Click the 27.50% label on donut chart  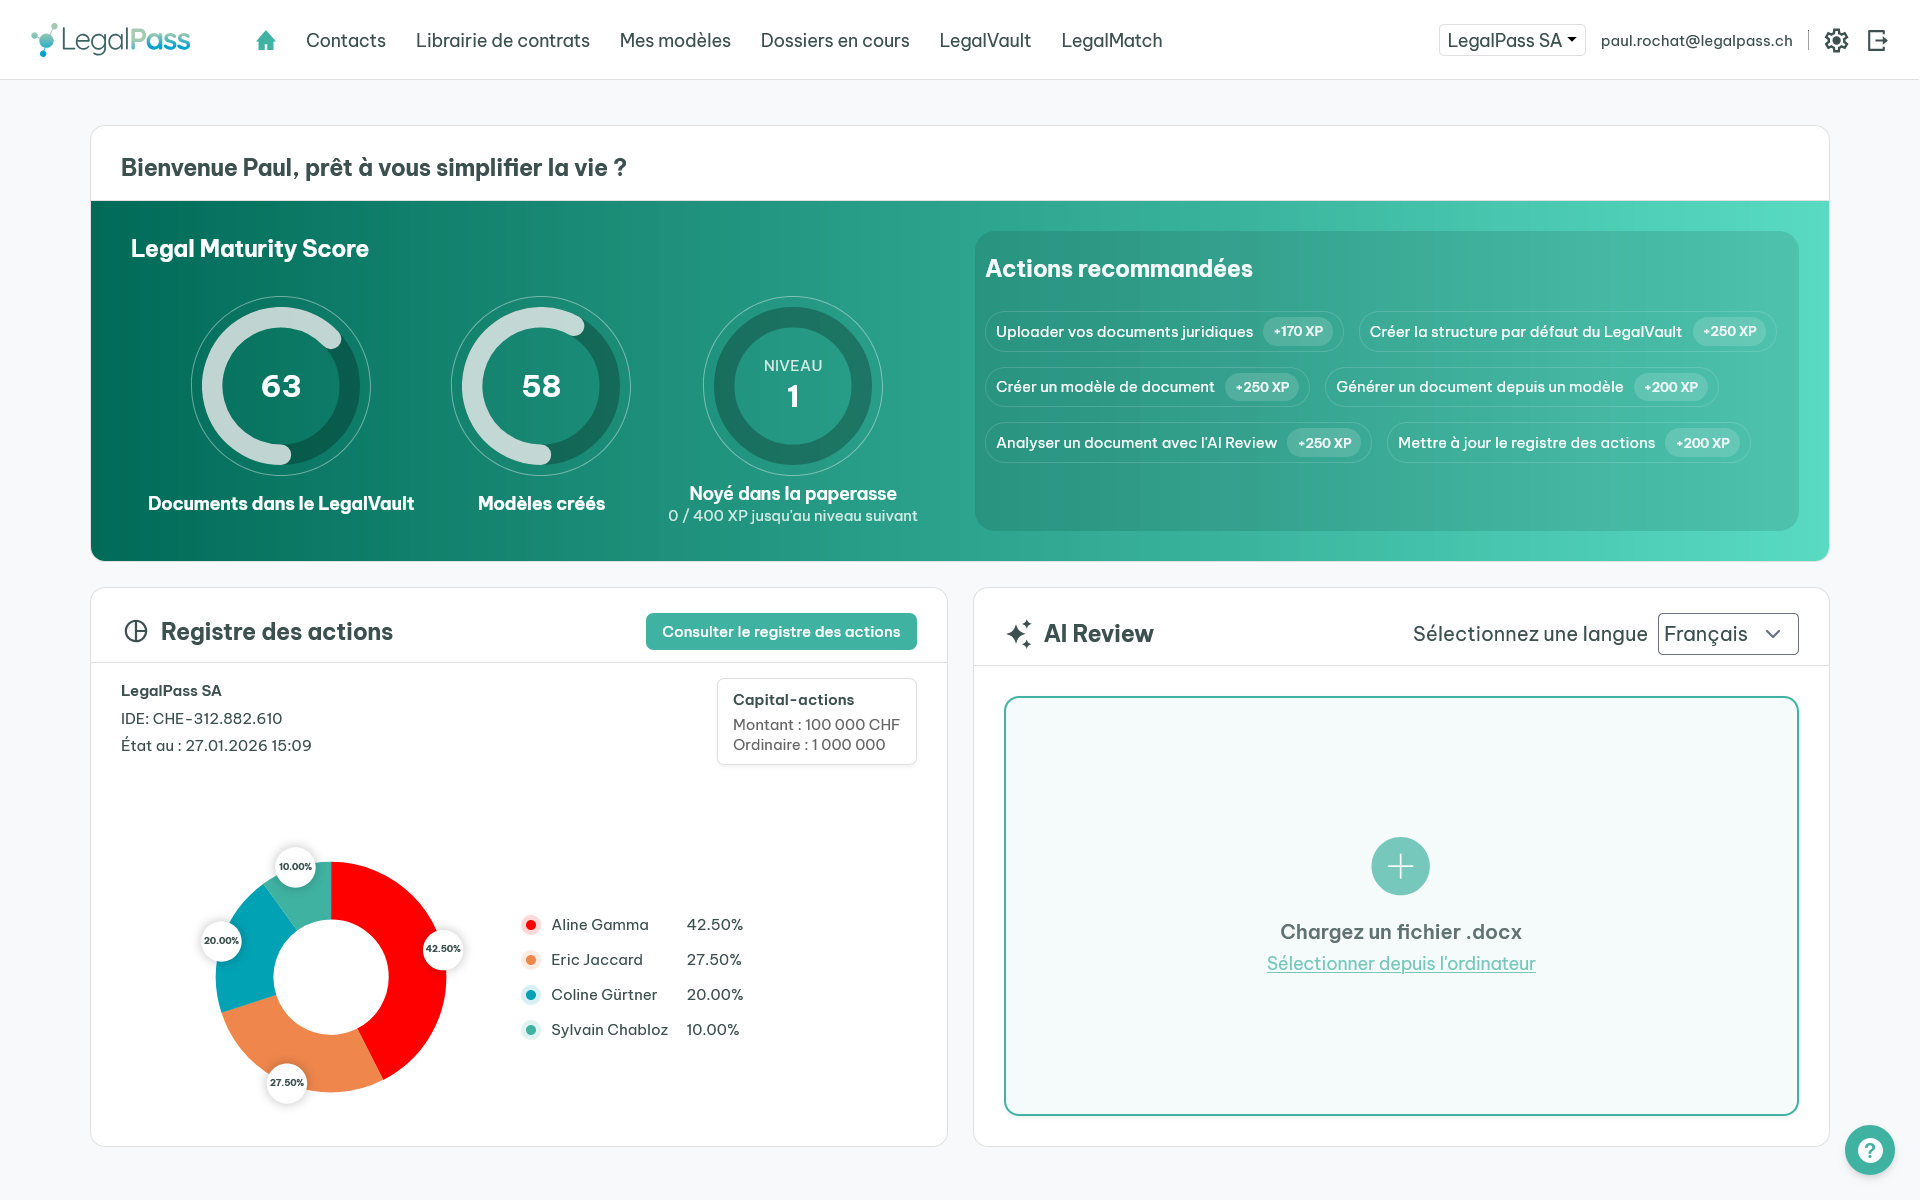tap(287, 1083)
